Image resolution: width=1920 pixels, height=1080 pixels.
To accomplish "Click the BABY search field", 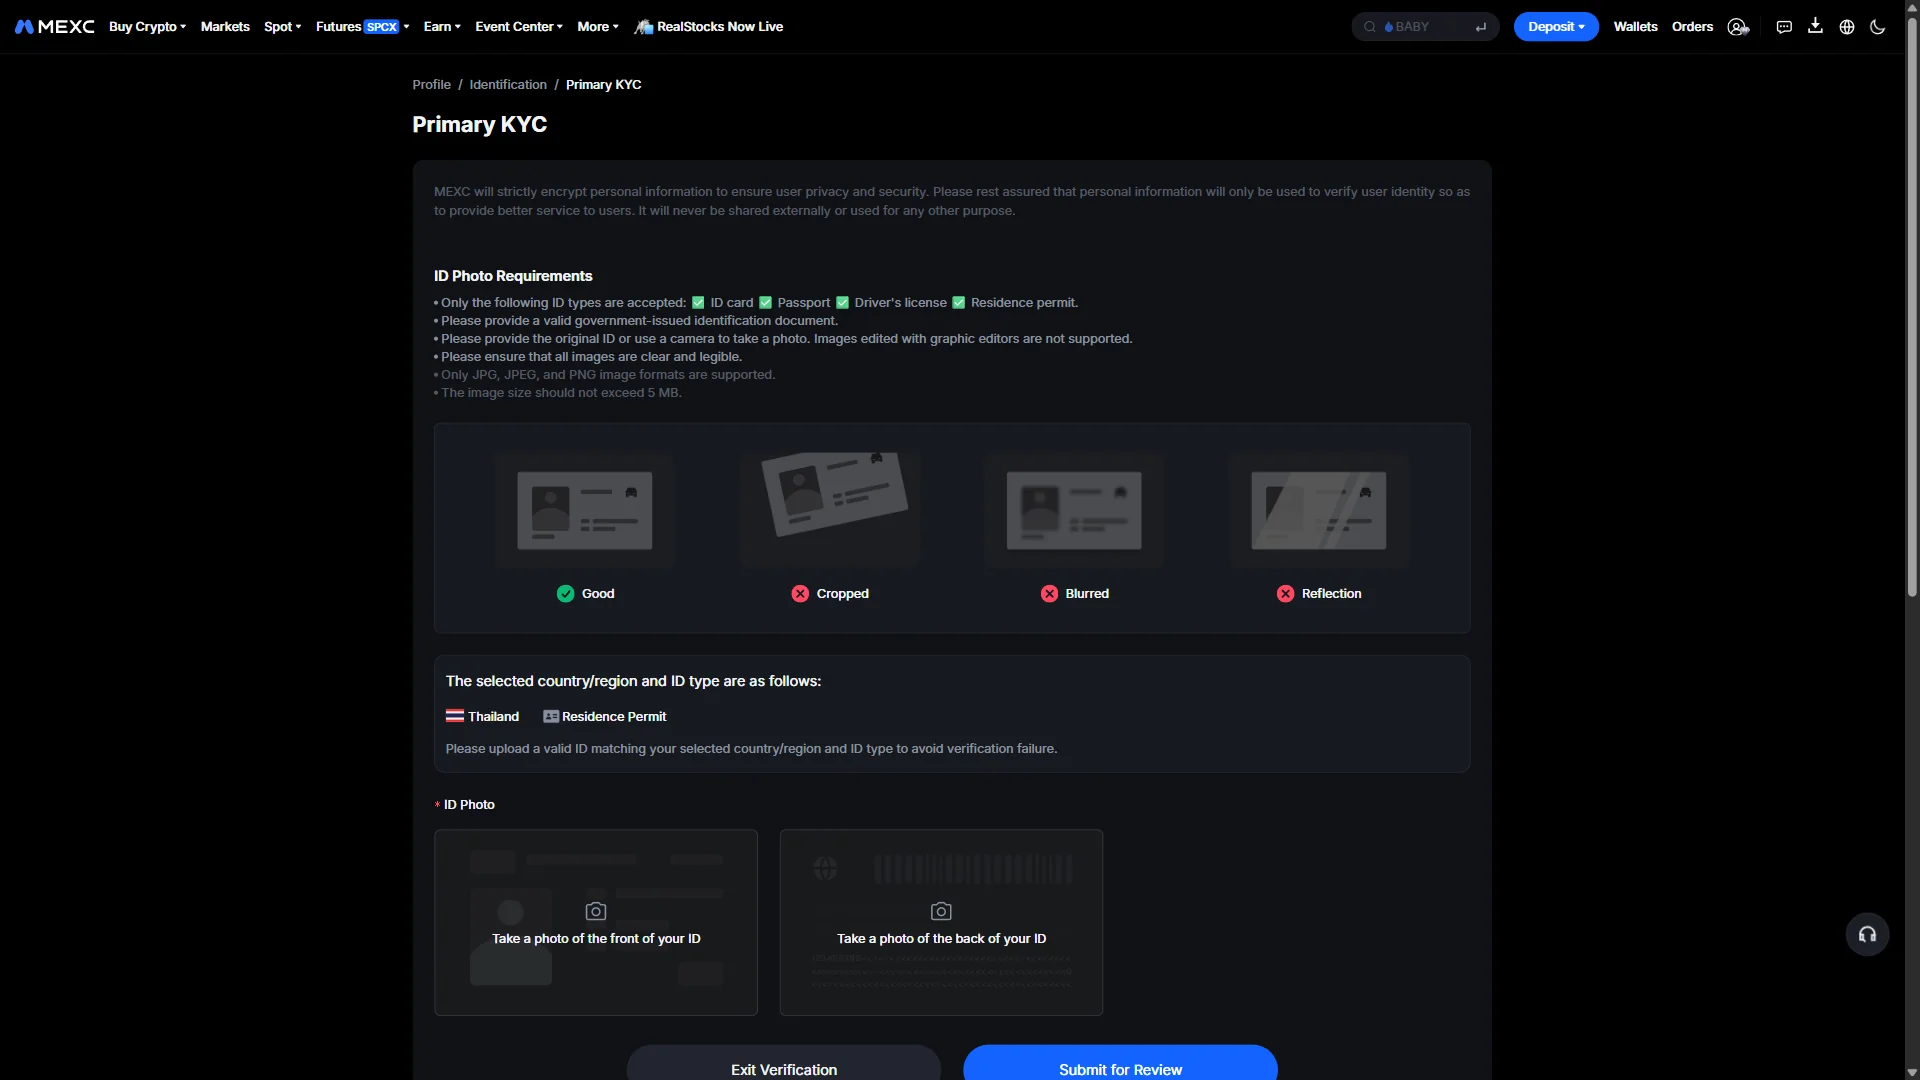I will pyautogui.click(x=1425, y=27).
